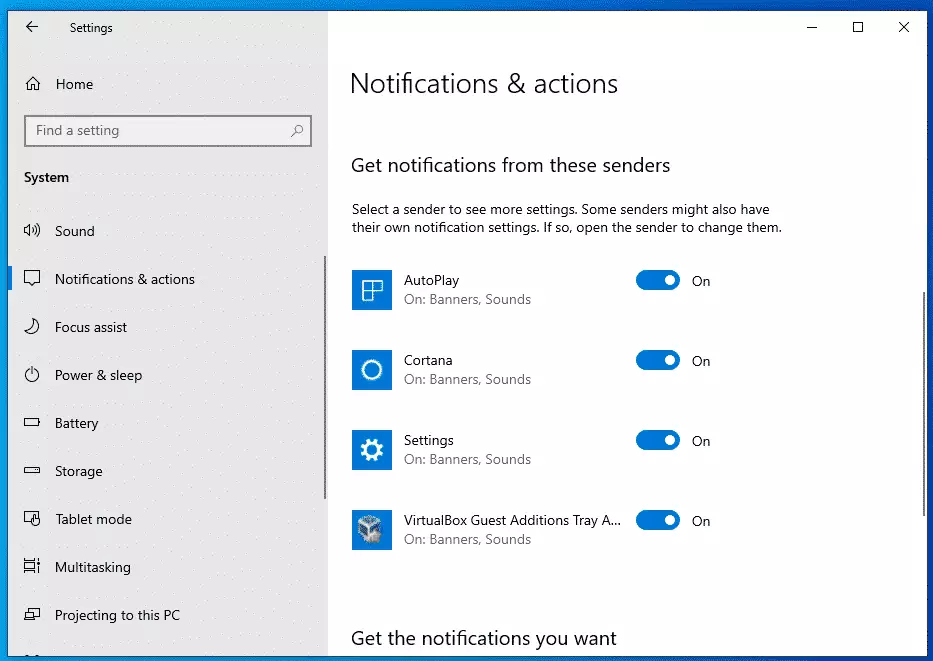Click the Settings gear sender icon

[x=372, y=450]
